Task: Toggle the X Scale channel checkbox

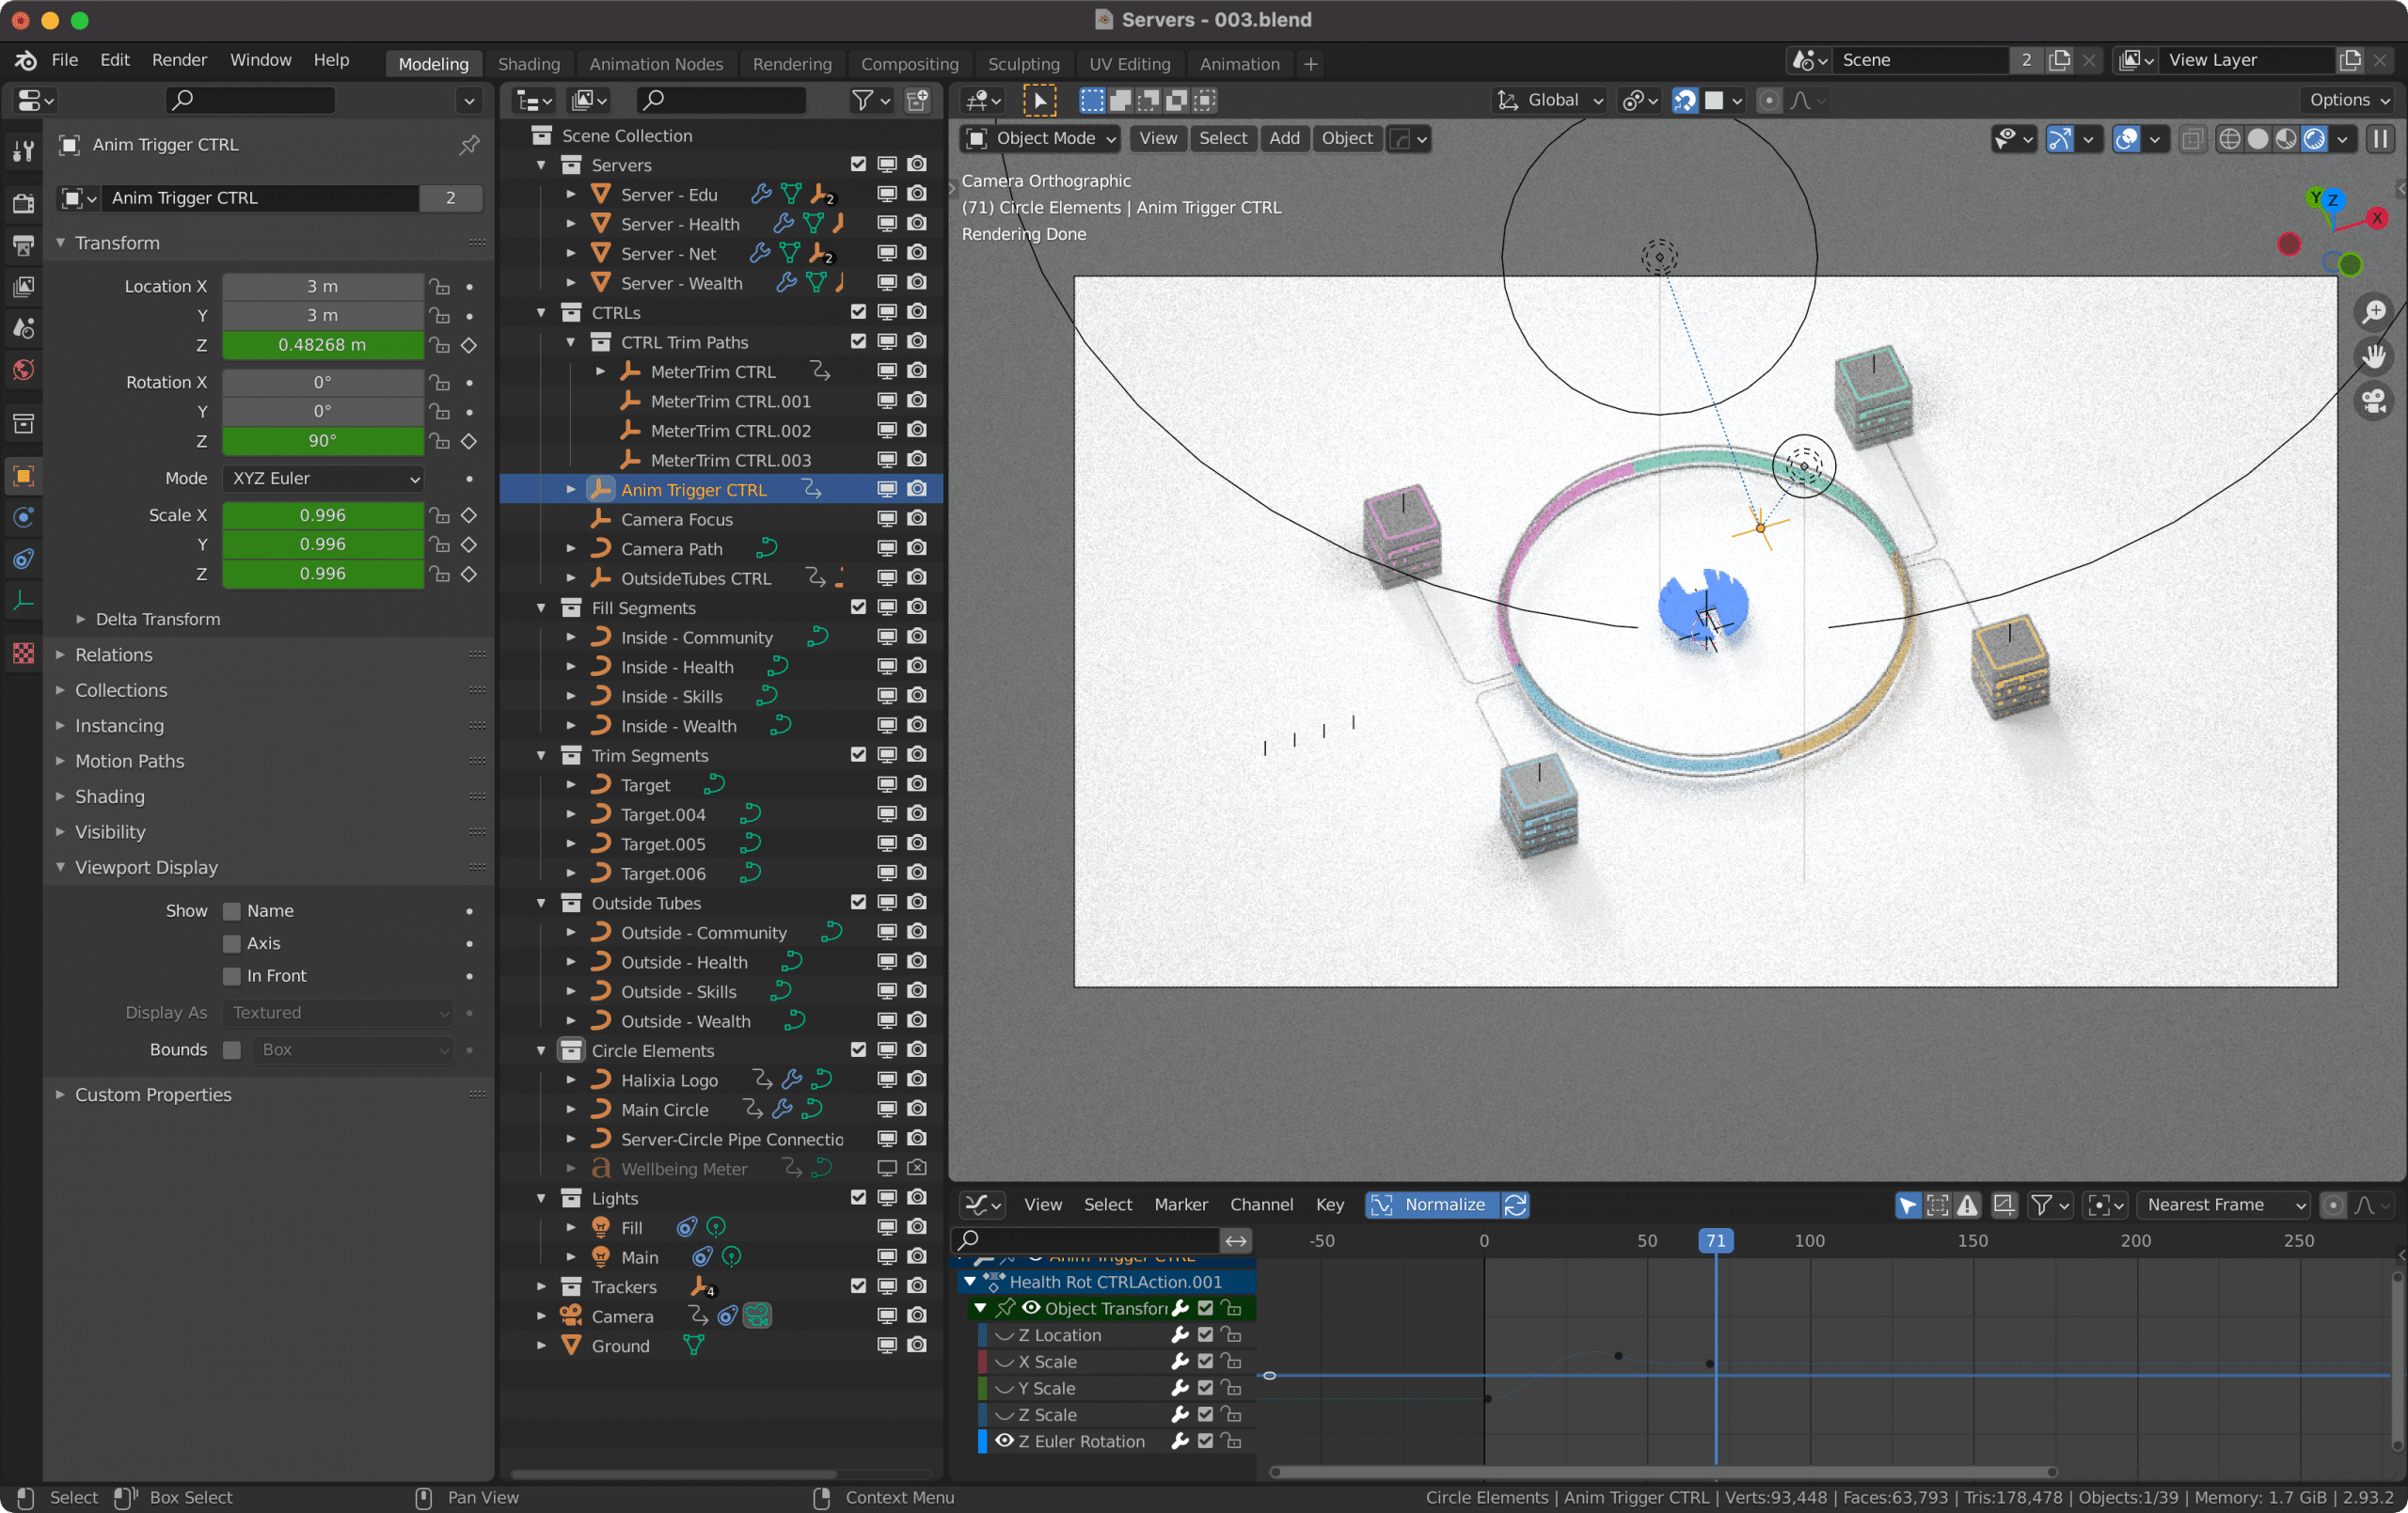Action: (1205, 1362)
